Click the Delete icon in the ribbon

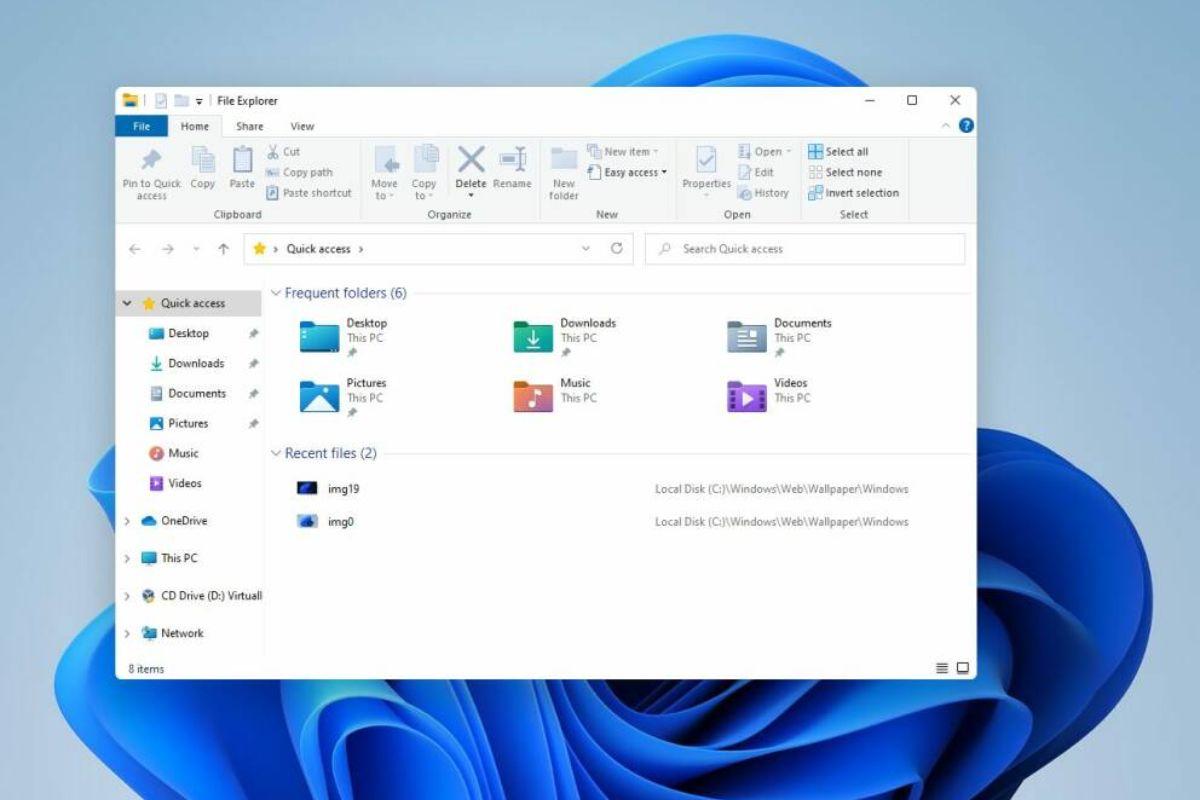470,160
